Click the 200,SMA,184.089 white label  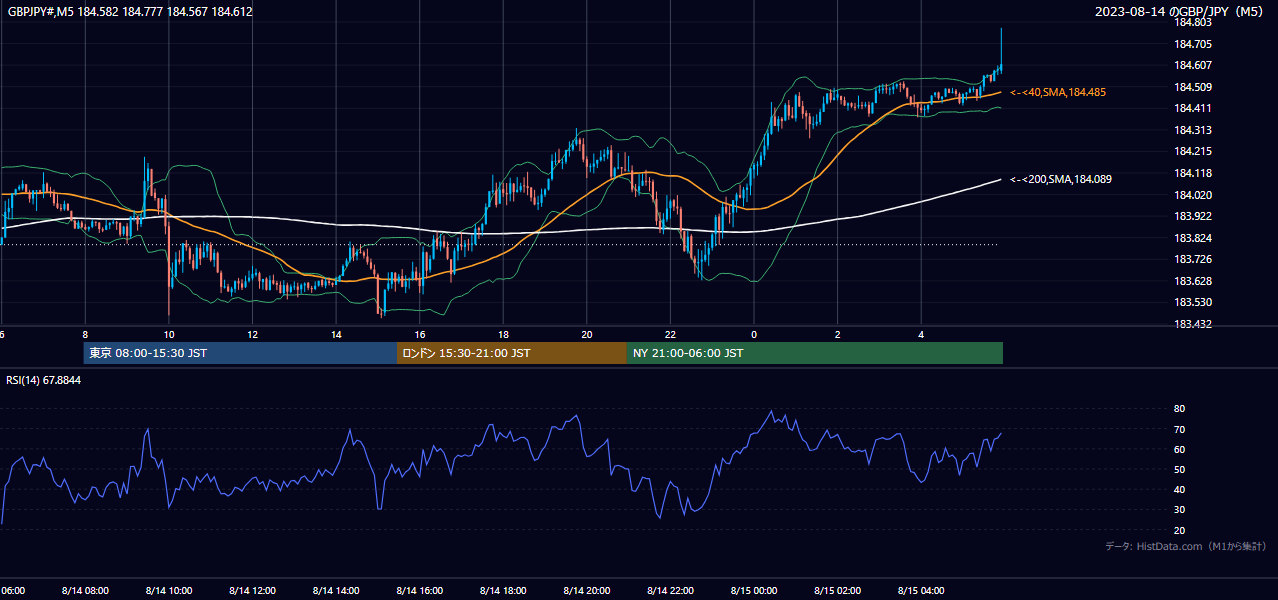1061,179
